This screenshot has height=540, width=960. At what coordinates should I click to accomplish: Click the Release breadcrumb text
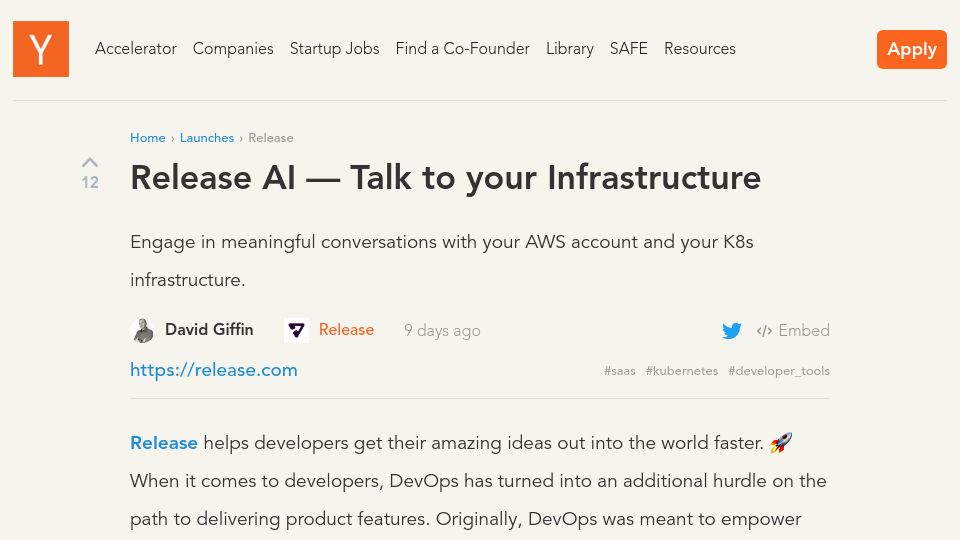coord(271,138)
